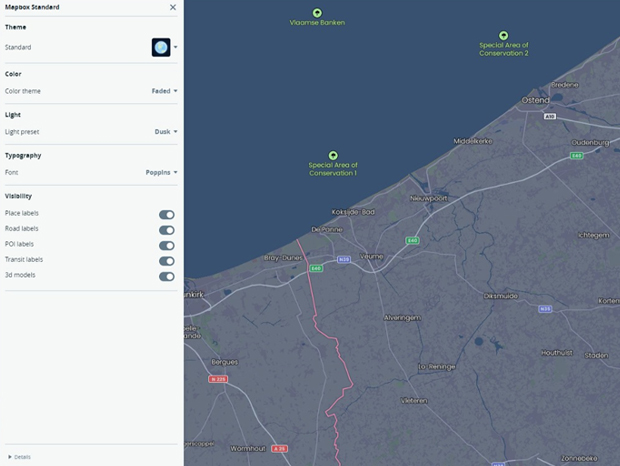620x466 pixels.
Task: Click the Bray-Dunes town label
Action: [x=283, y=258]
